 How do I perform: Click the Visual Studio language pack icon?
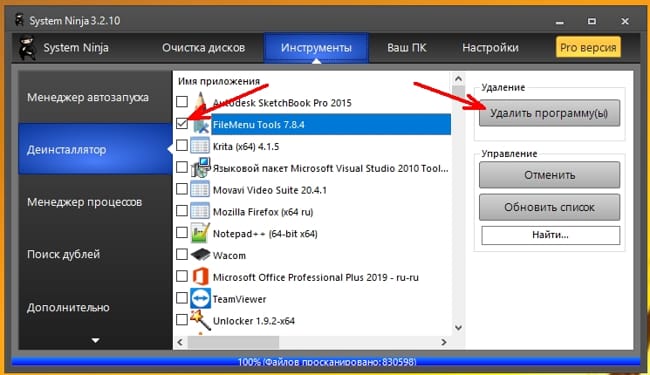point(200,167)
